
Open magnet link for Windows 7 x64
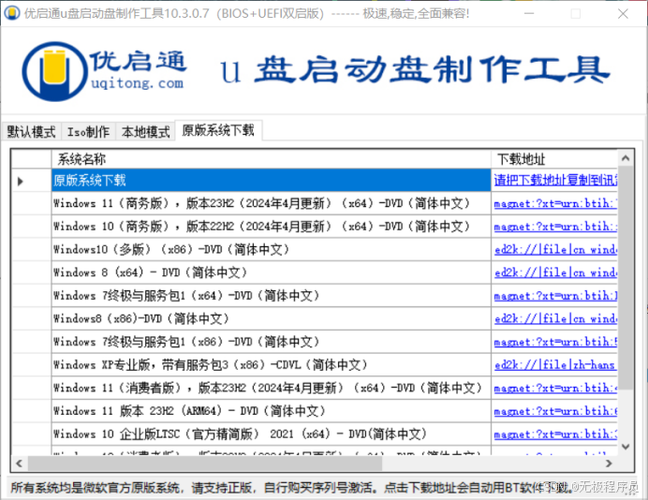(x=555, y=296)
